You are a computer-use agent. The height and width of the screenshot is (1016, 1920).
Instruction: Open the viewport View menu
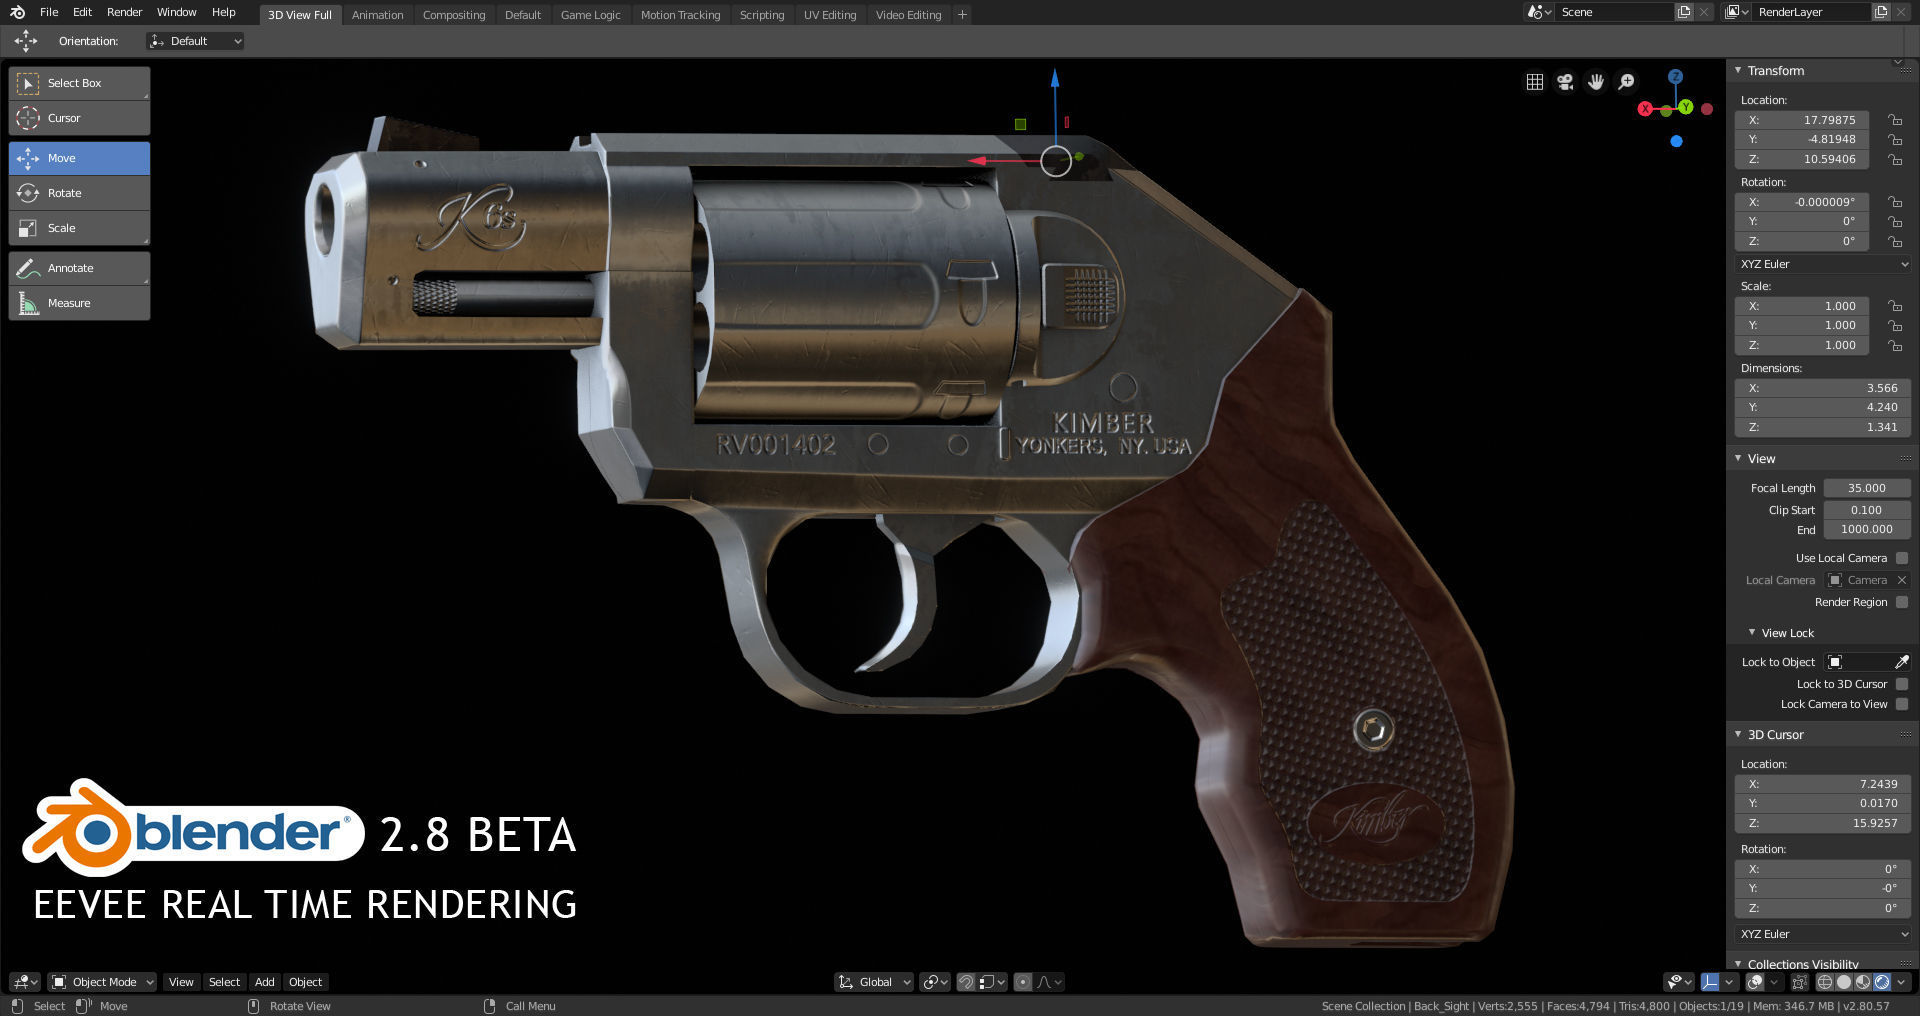coord(181,982)
